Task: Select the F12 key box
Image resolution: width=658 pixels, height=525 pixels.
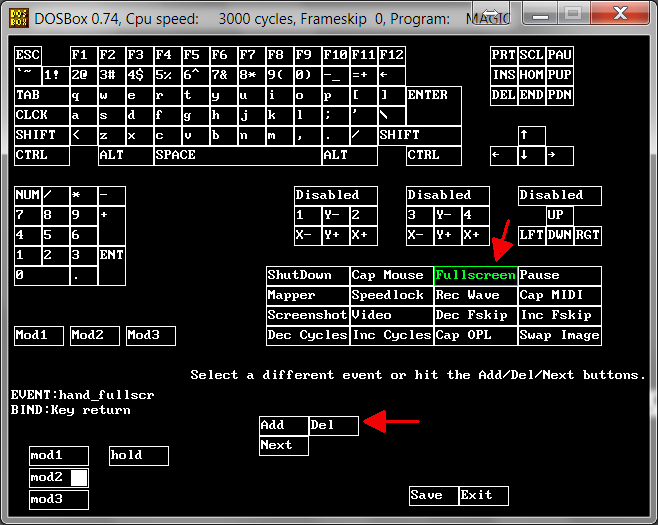Action: tap(392, 56)
